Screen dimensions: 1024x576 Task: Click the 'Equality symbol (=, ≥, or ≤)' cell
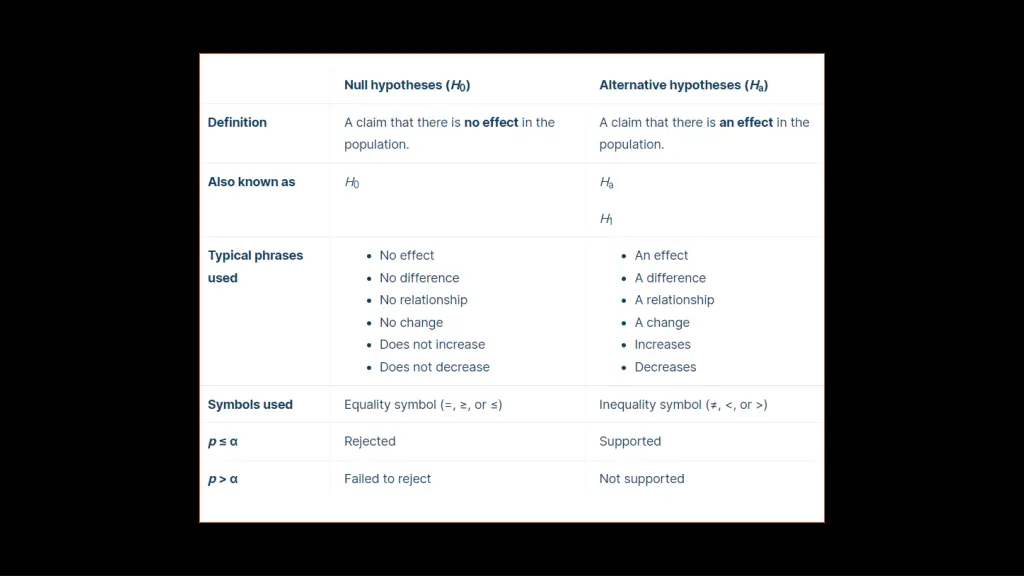point(423,404)
